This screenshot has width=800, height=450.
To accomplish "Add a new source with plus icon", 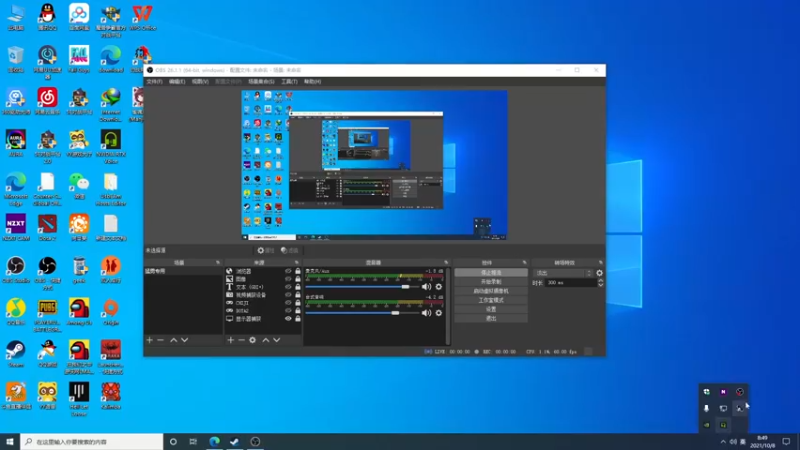I will 231,340.
